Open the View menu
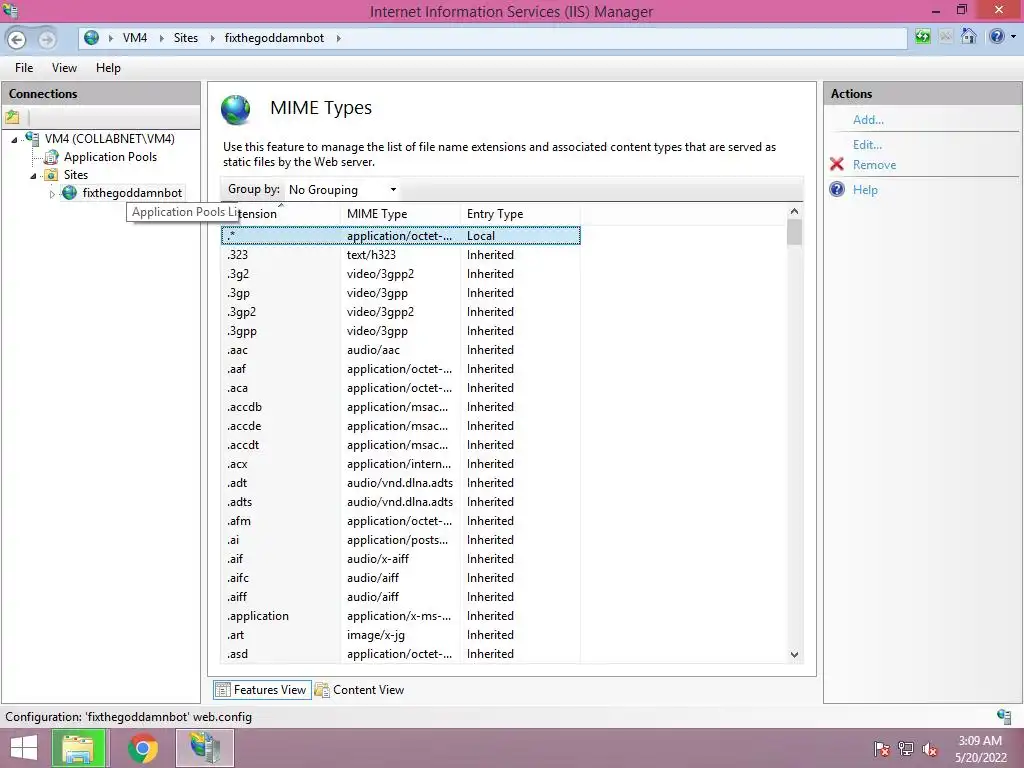The image size is (1024, 768). pos(64,68)
